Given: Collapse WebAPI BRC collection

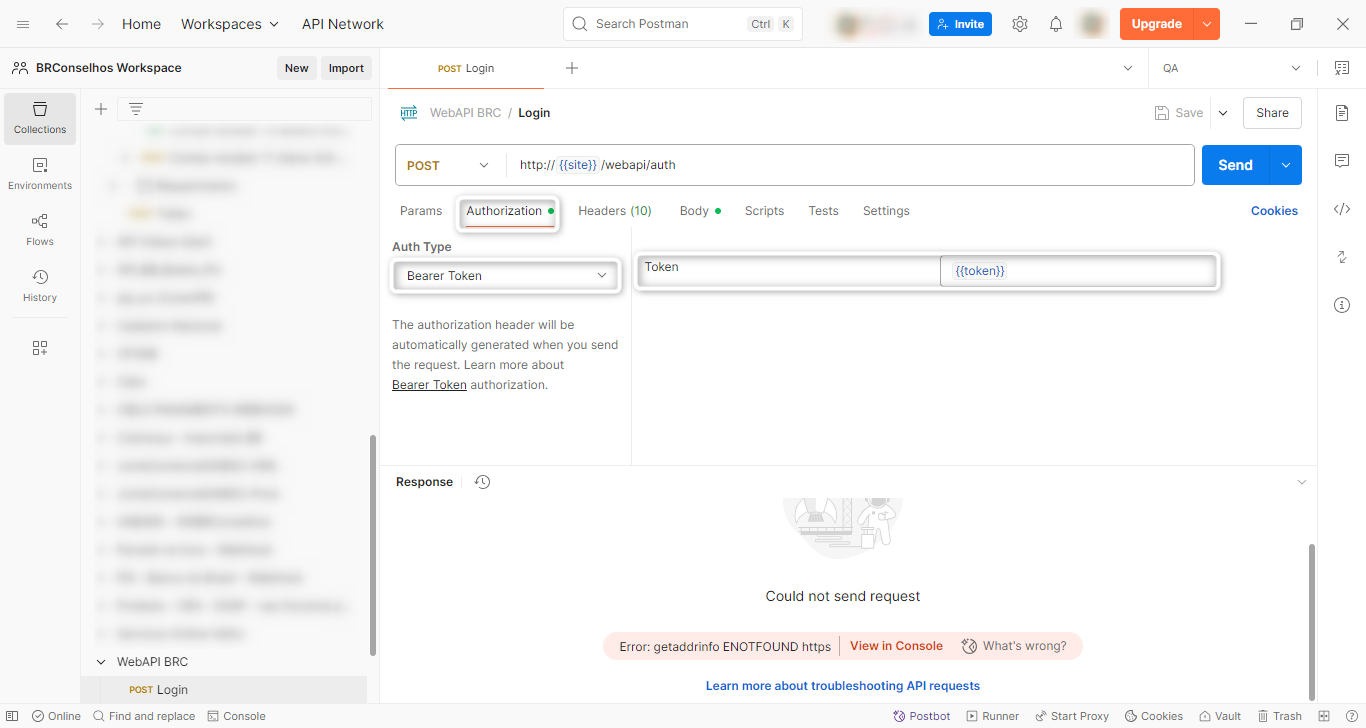Looking at the screenshot, I should [101, 662].
